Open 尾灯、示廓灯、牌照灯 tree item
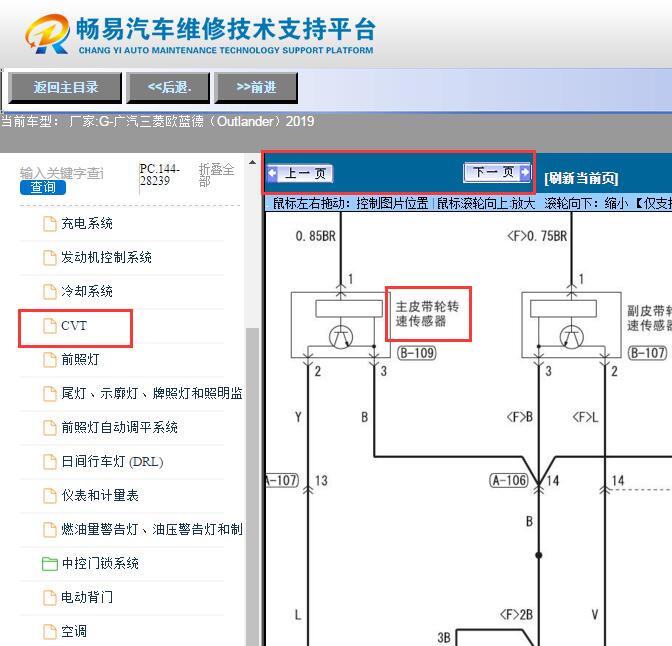This screenshot has width=672, height=646. click(152, 393)
